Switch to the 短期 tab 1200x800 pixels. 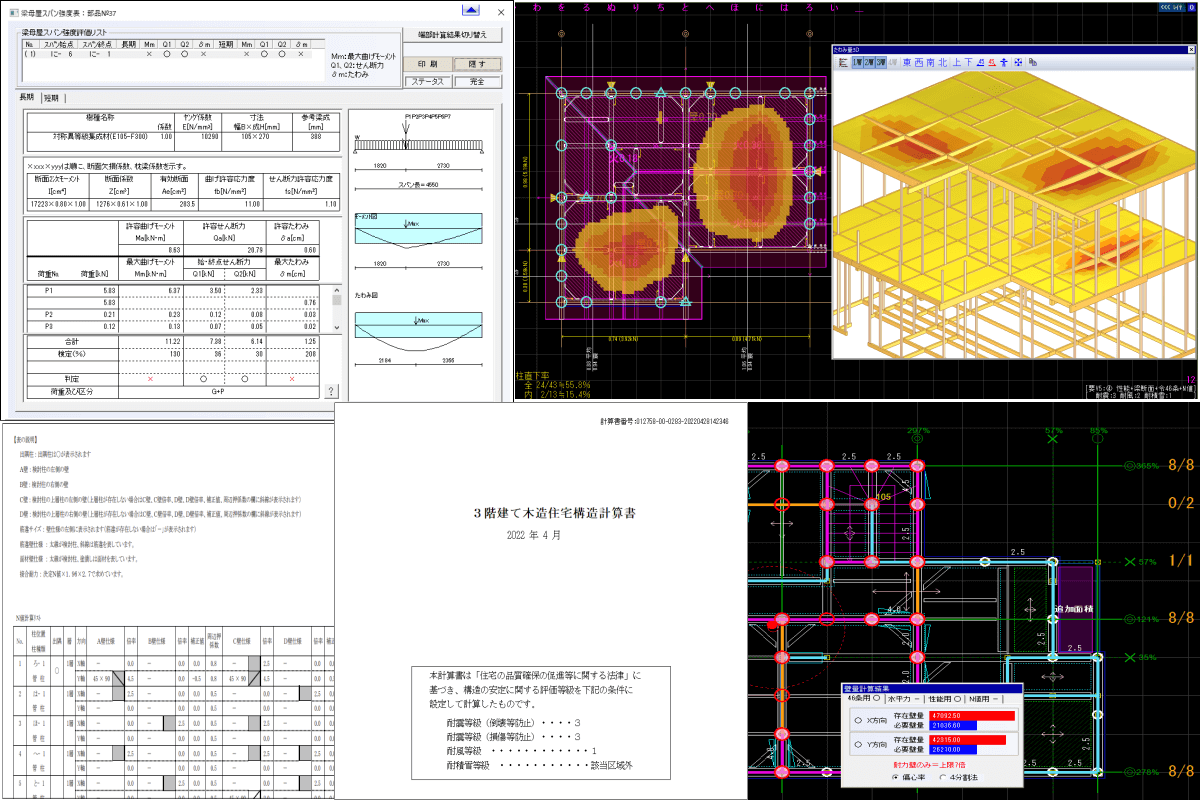tap(52, 98)
